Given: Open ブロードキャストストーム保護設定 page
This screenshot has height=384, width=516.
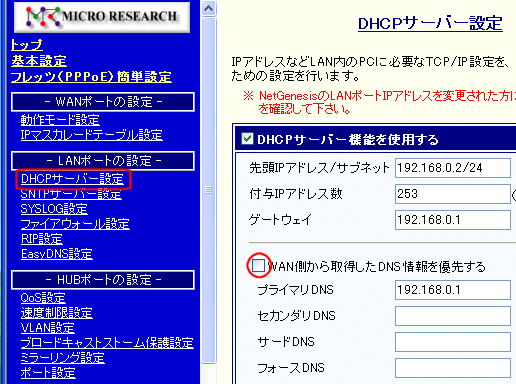Looking at the screenshot, I should point(107,343).
